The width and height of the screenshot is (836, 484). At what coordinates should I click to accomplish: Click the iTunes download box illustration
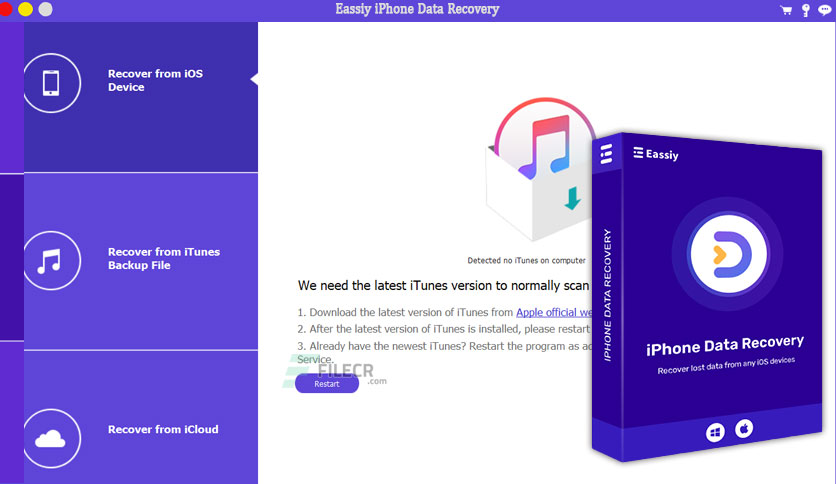click(x=540, y=168)
